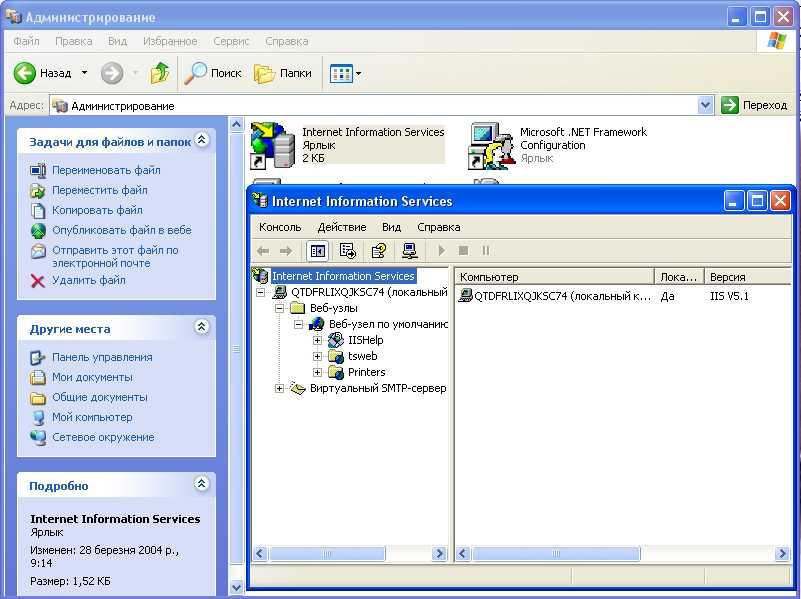Expand Виртуальный SMTP-сервер node
The height and width of the screenshot is (599, 801).
pyautogui.click(x=279, y=389)
